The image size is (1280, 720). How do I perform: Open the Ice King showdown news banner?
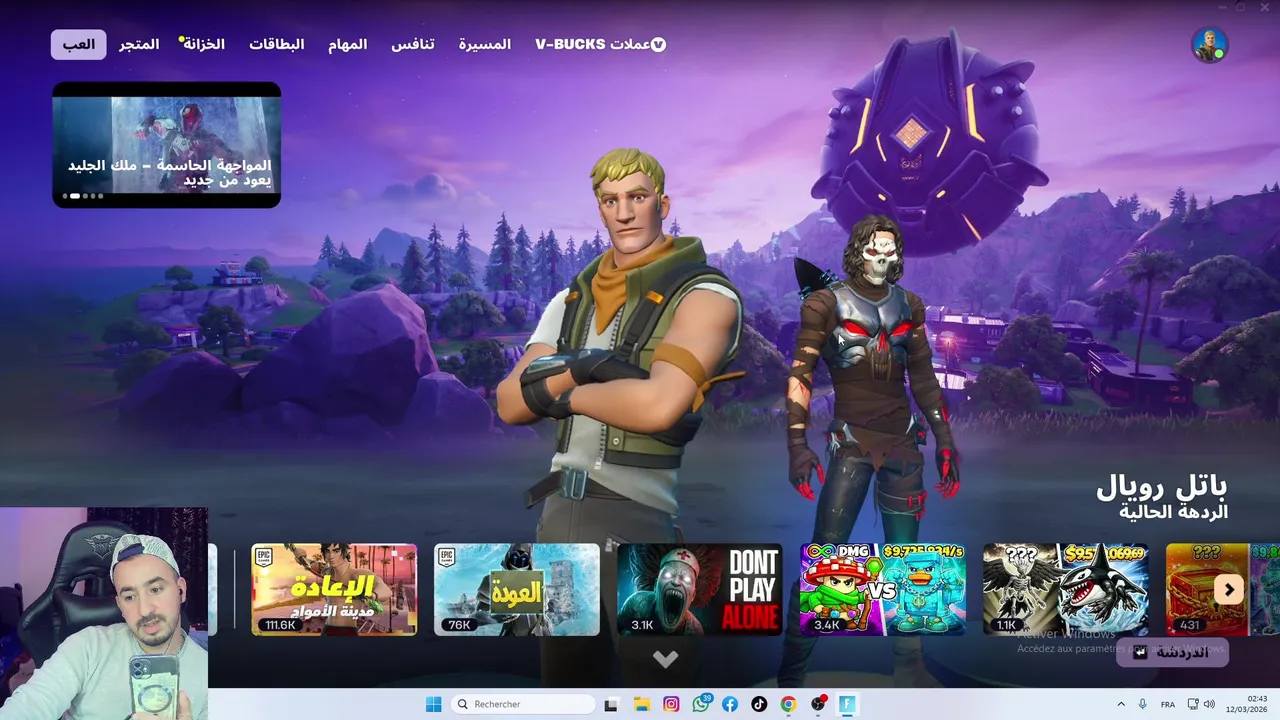[167, 145]
